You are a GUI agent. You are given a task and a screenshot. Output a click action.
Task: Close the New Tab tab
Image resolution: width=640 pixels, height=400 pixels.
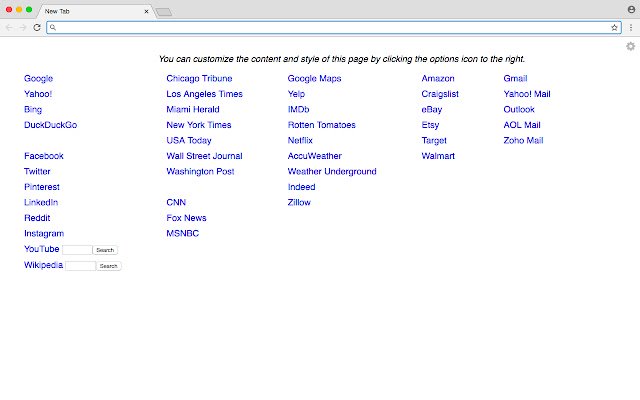[146, 11]
